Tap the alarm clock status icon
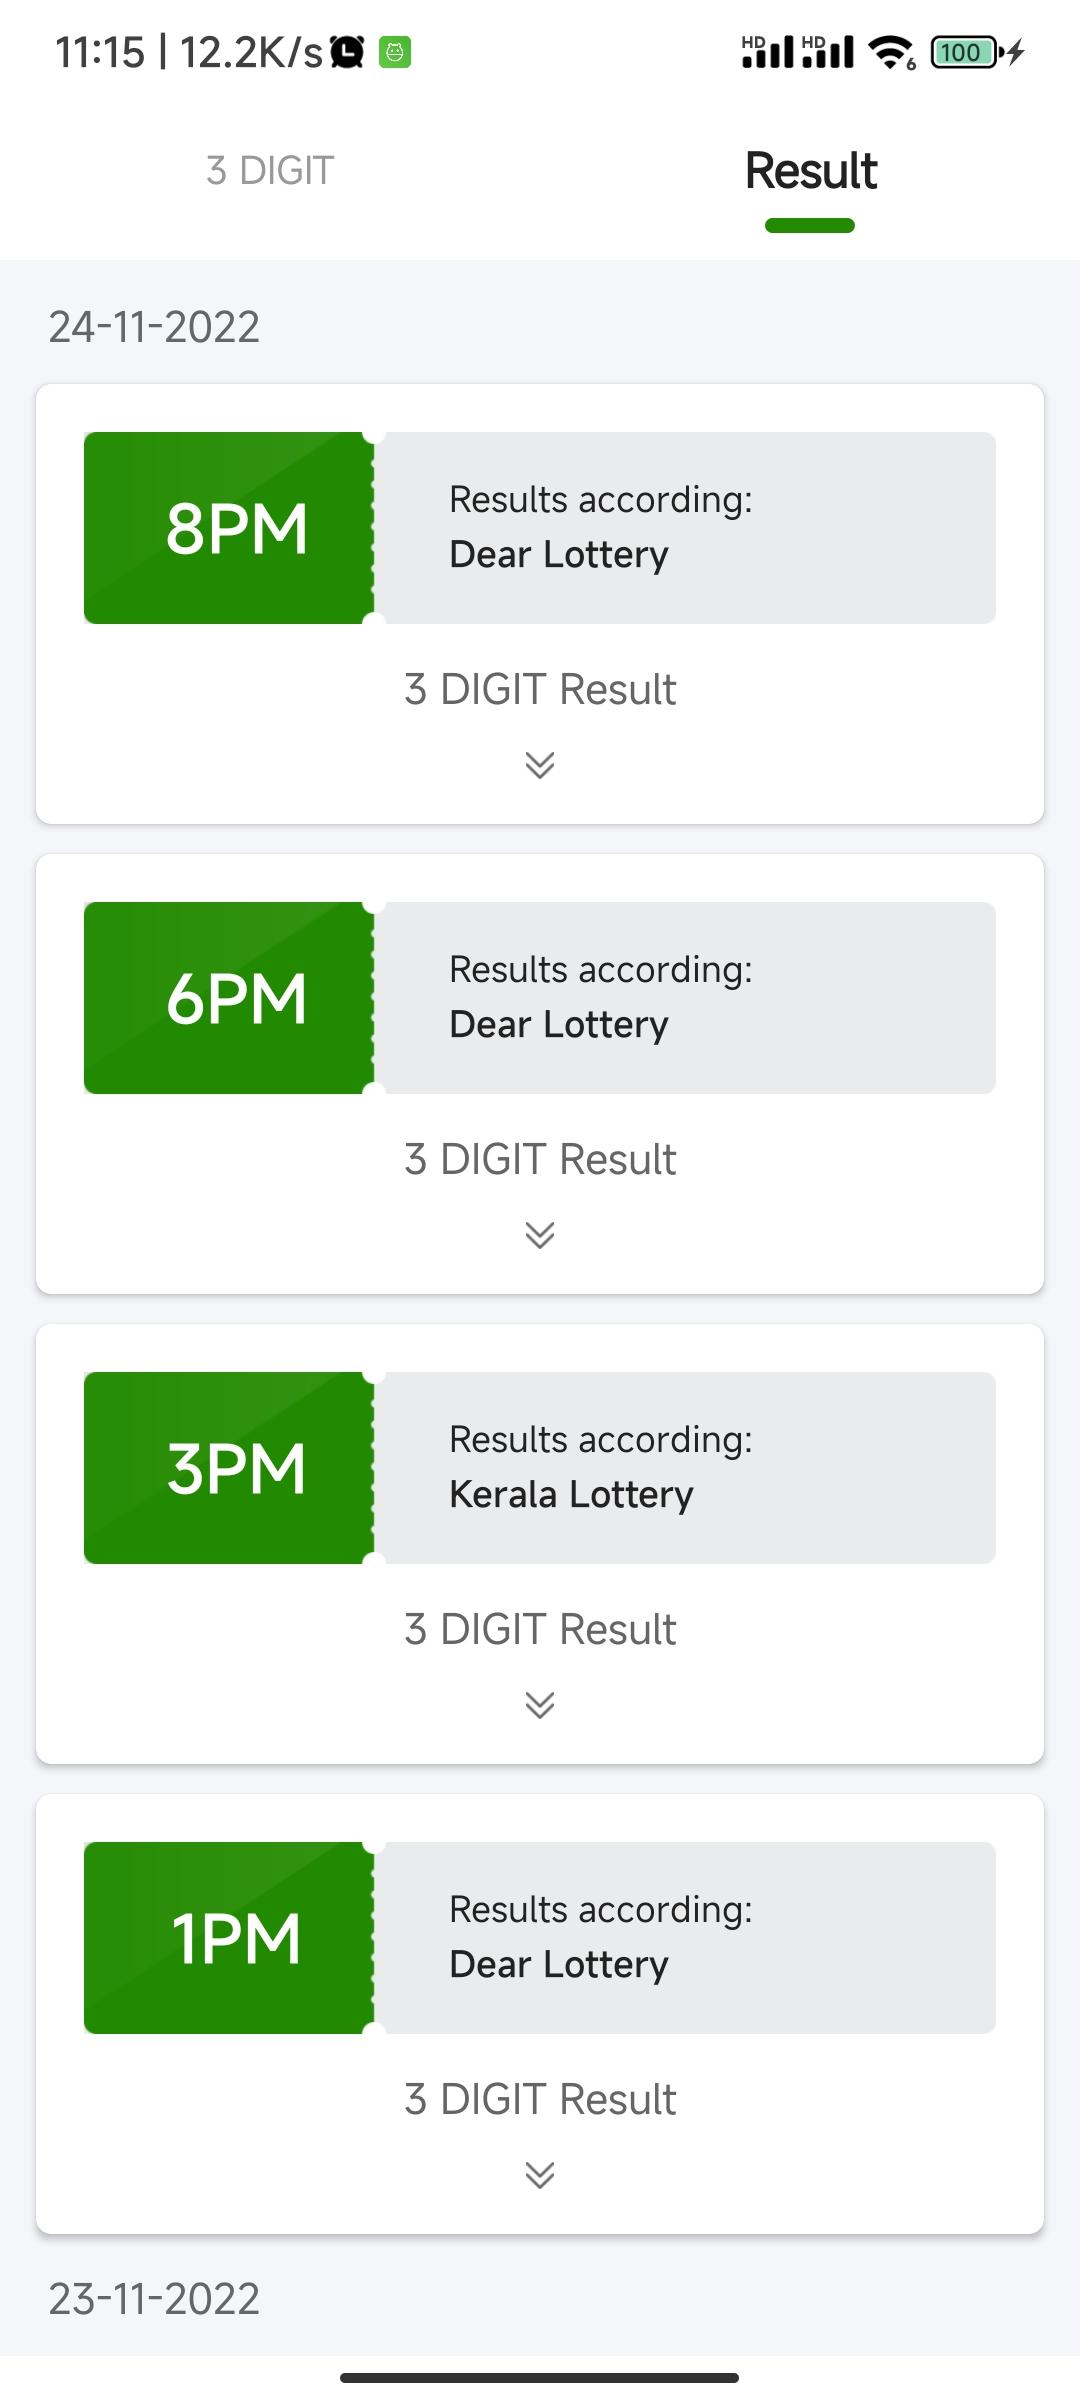Viewport: 1080px width, 2400px height. click(347, 52)
